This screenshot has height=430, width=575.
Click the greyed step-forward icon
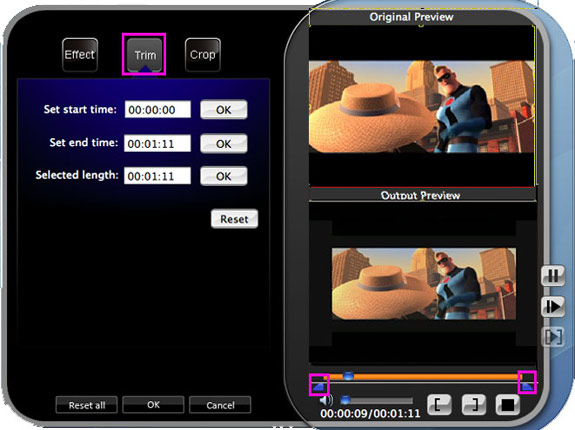[553, 337]
